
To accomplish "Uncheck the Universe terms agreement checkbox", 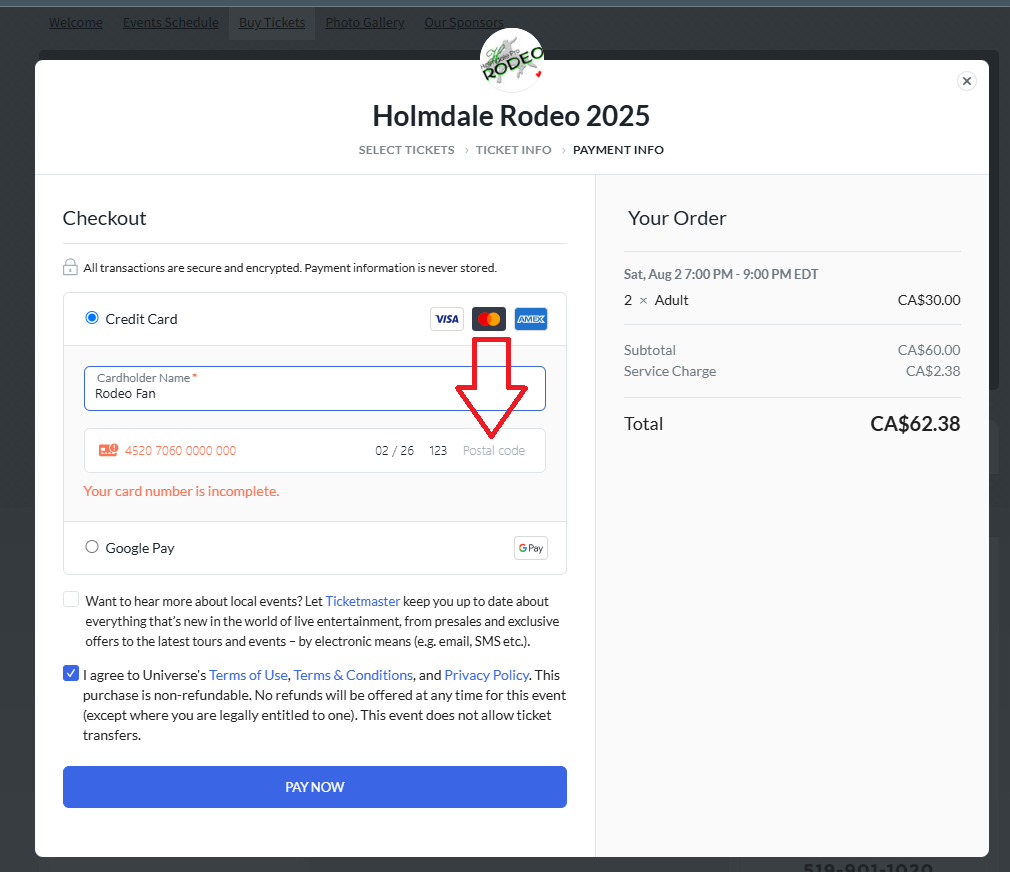I will click(71, 673).
